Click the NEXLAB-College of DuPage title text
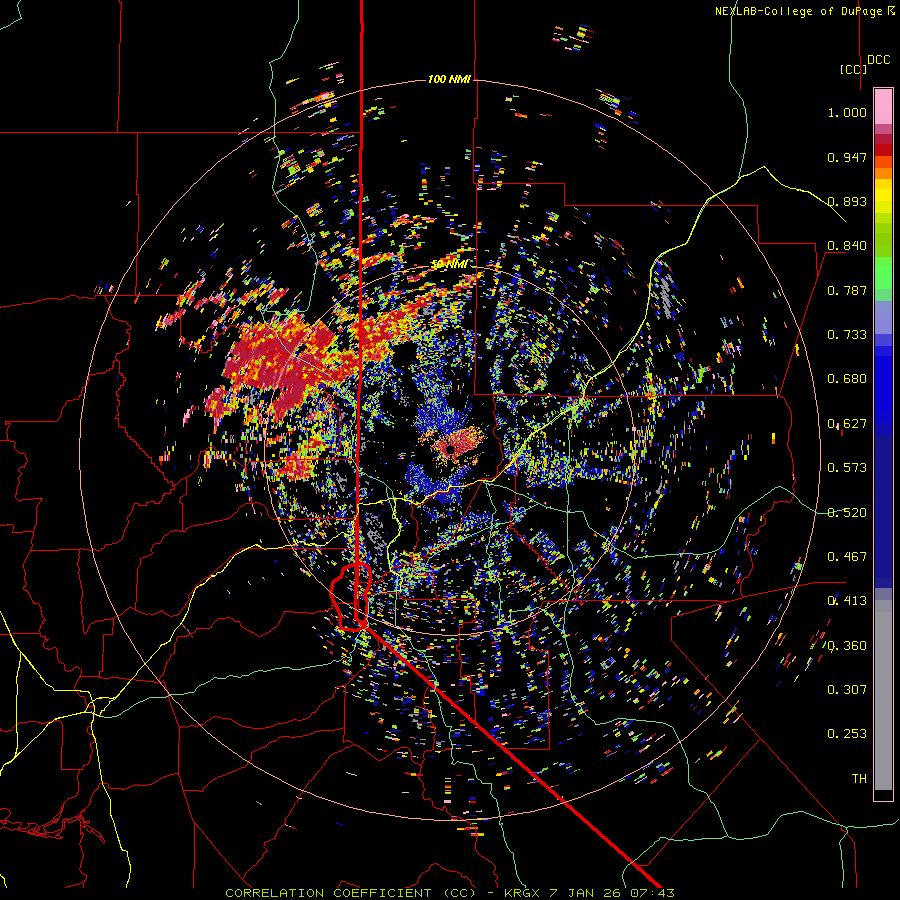The height and width of the screenshot is (900, 900). [804, 11]
